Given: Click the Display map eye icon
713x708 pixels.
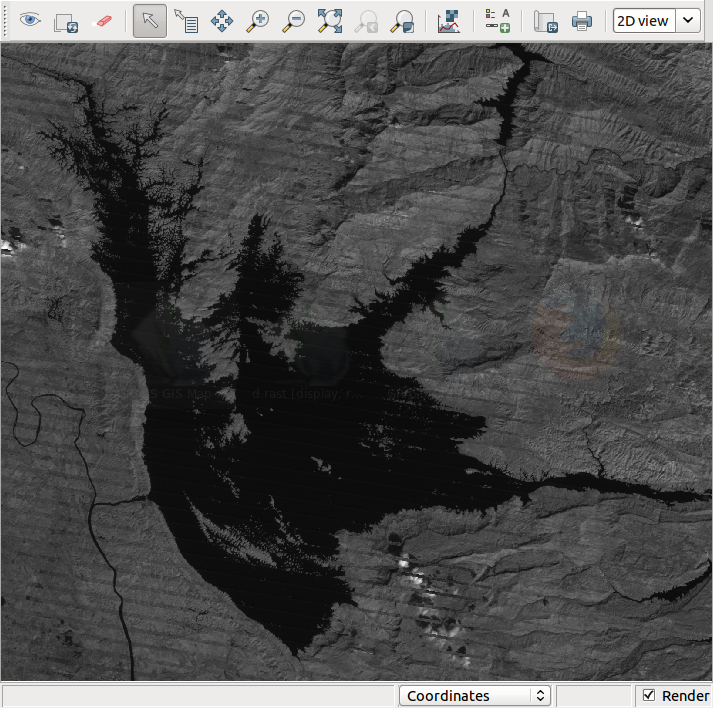Looking at the screenshot, I should pos(30,20).
